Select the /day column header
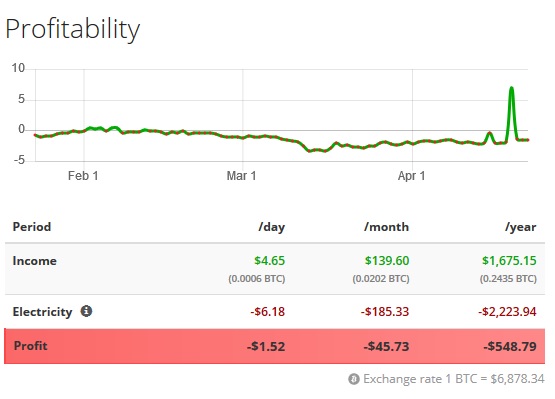The width and height of the screenshot is (555, 399). coord(271,227)
